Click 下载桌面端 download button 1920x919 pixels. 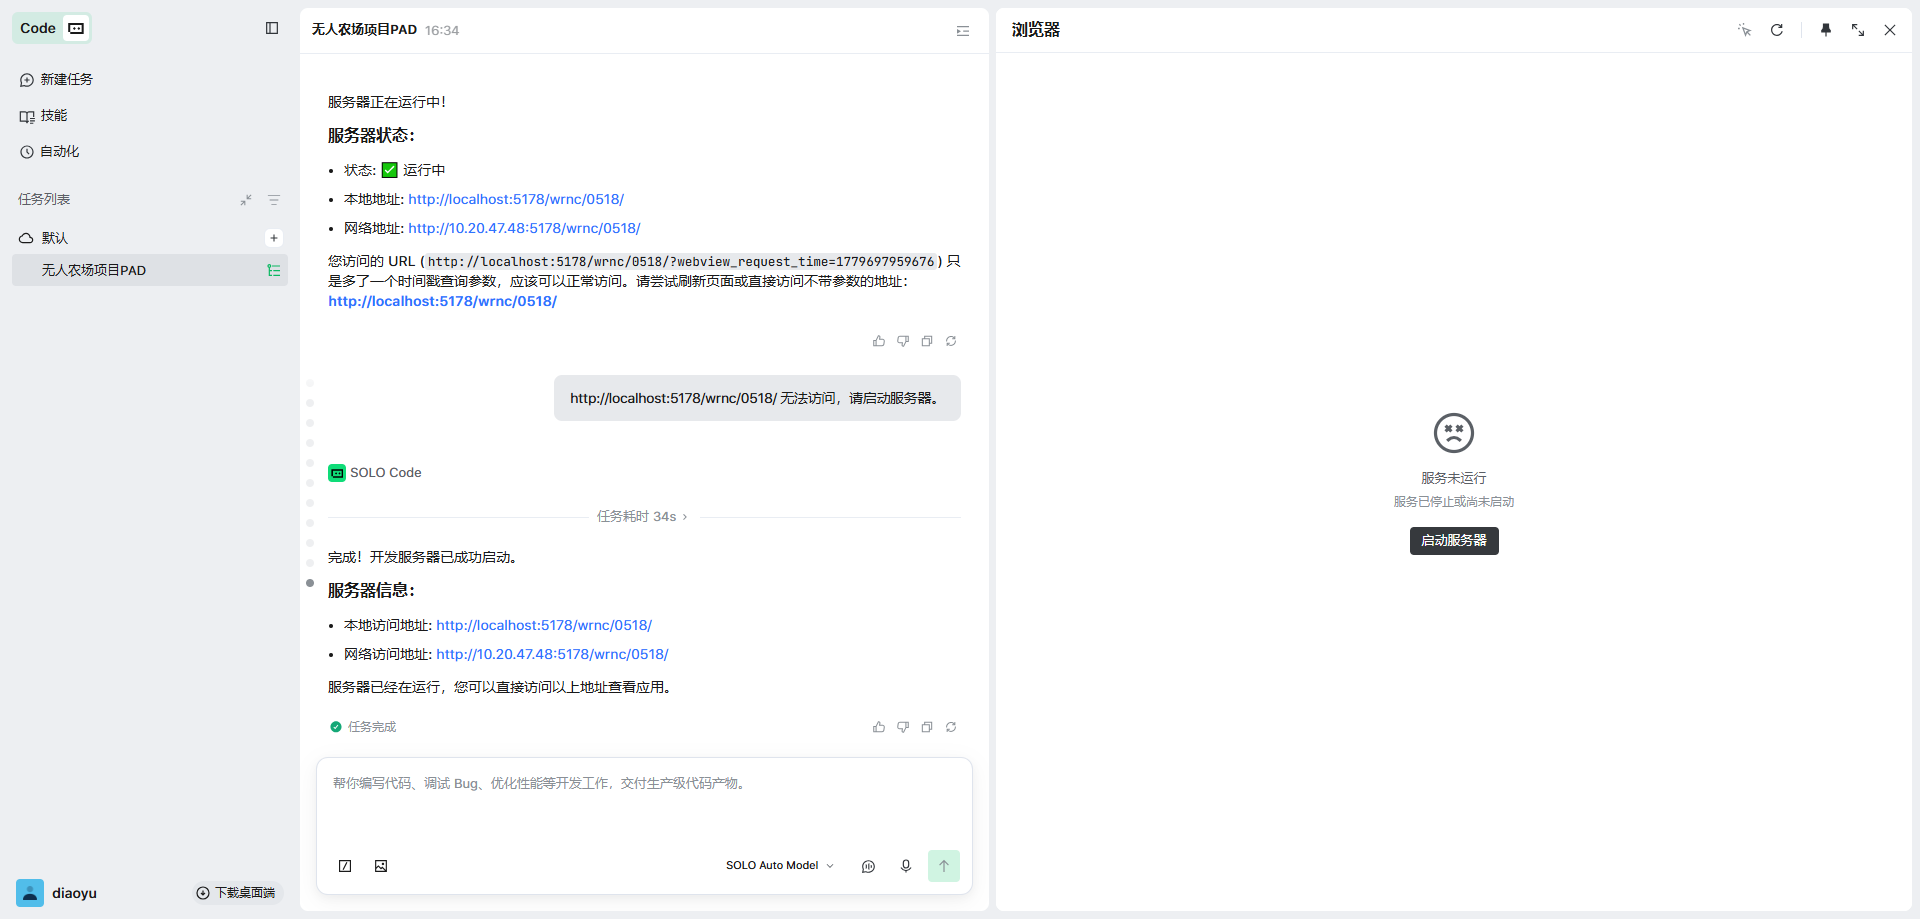pyautogui.click(x=236, y=893)
